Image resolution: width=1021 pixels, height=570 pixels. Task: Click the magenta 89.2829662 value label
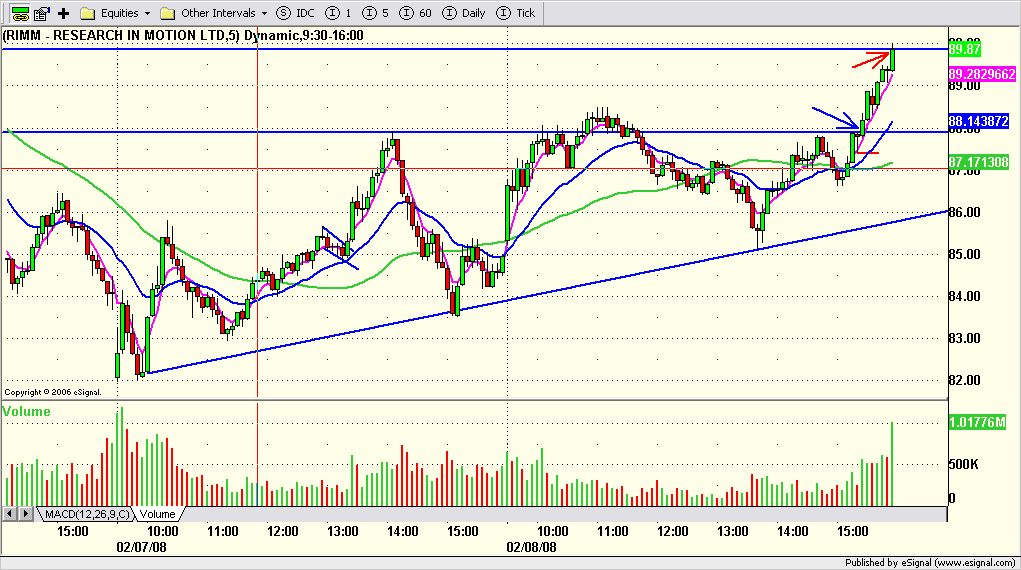pyautogui.click(x=982, y=74)
